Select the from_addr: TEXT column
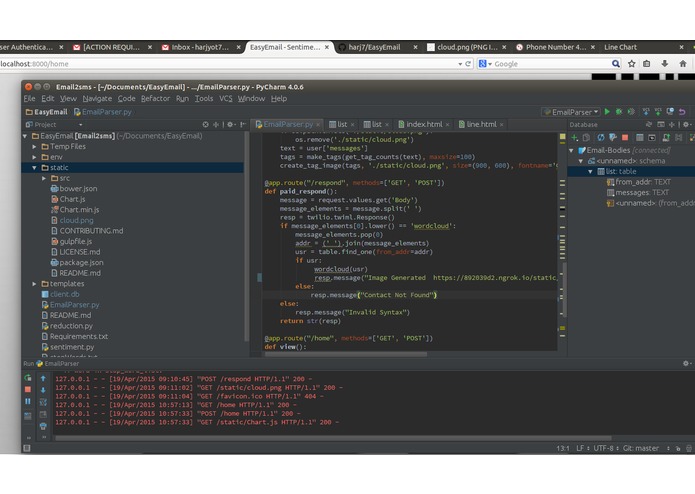This screenshot has height=494, width=695. [638, 182]
